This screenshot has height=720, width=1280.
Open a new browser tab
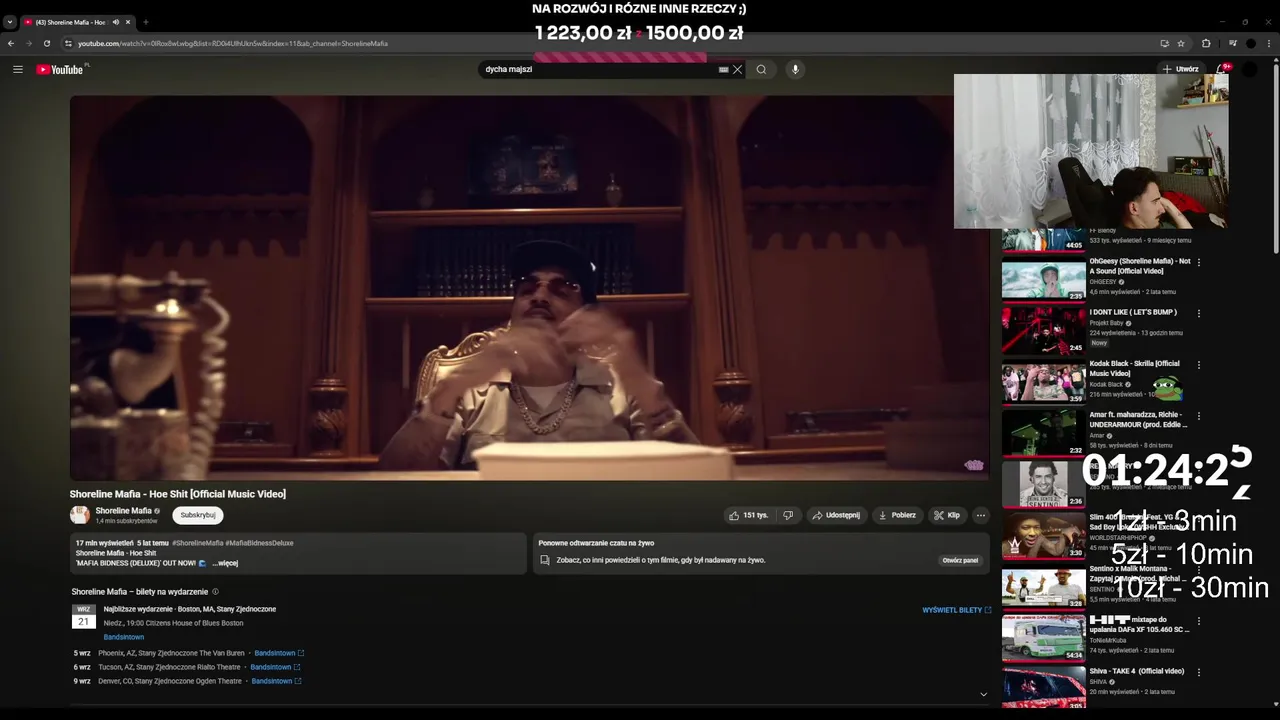point(146,22)
